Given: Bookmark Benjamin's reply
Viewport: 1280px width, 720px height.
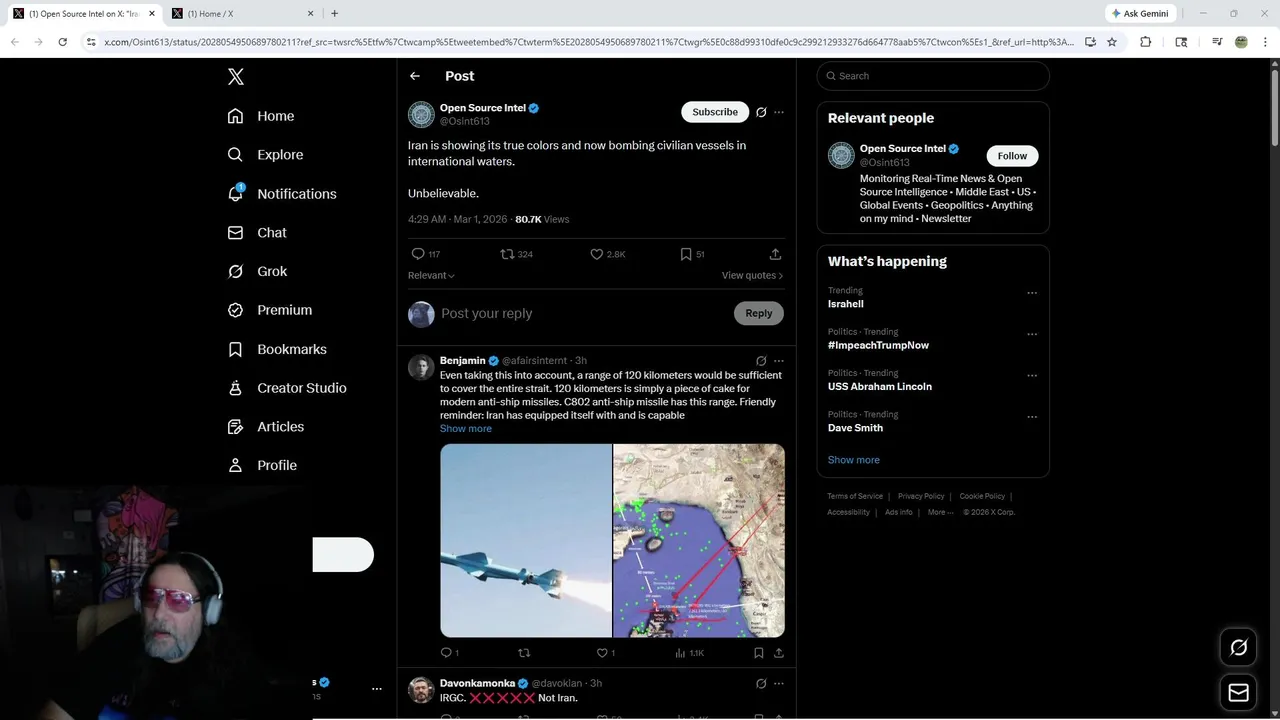Looking at the screenshot, I should coord(759,653).
